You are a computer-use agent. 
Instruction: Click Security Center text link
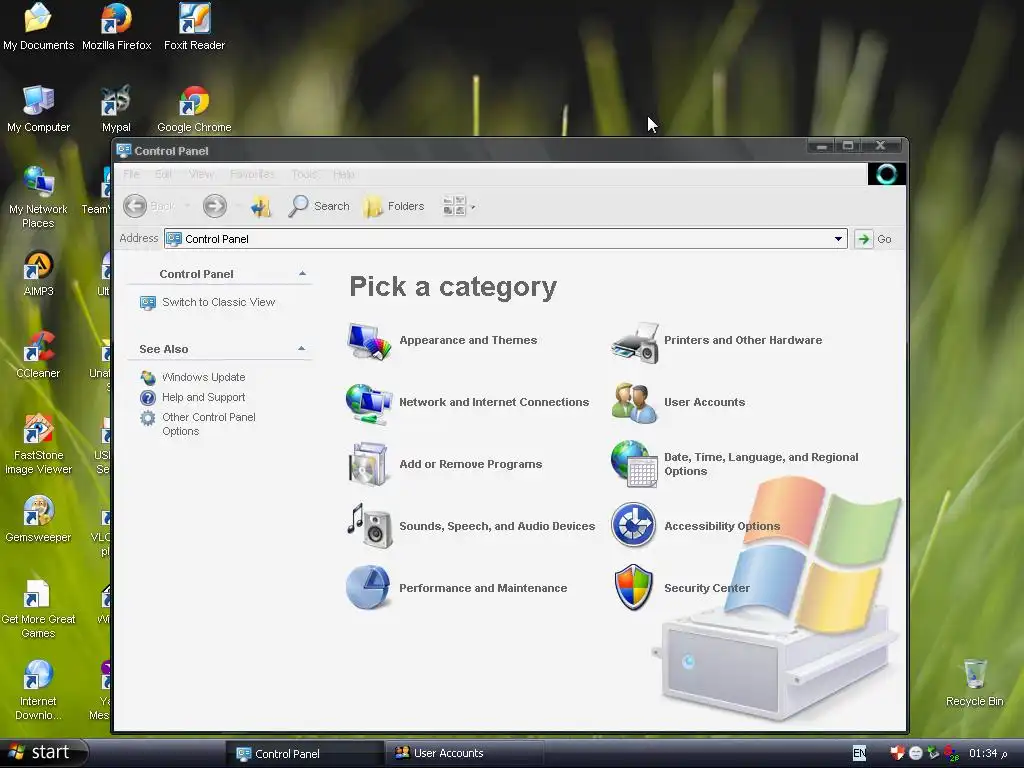pyautogui.click(x=707, y=588)
